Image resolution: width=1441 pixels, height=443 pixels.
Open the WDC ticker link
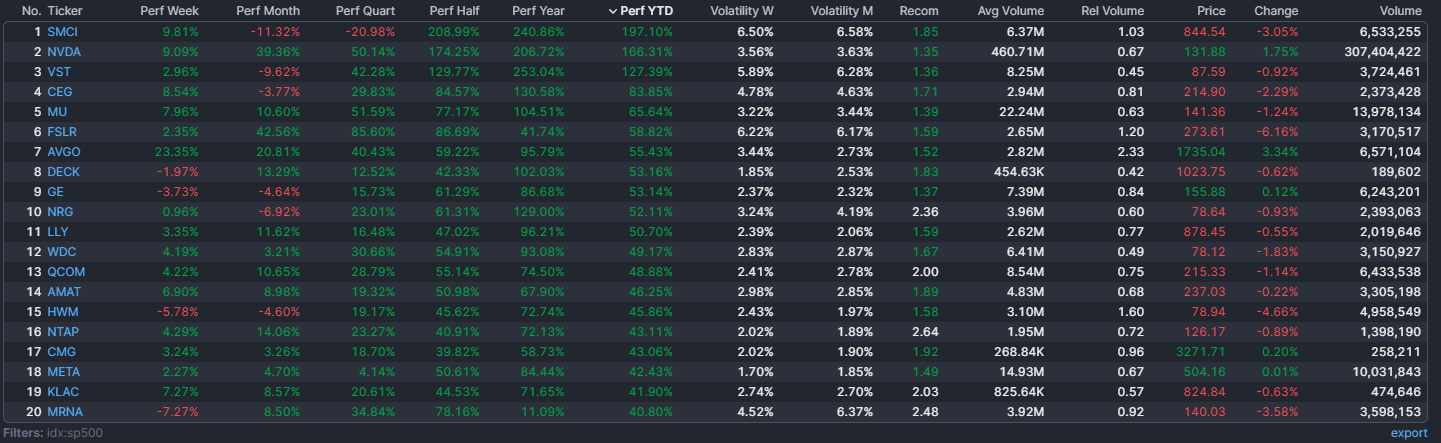coord(61,252)
